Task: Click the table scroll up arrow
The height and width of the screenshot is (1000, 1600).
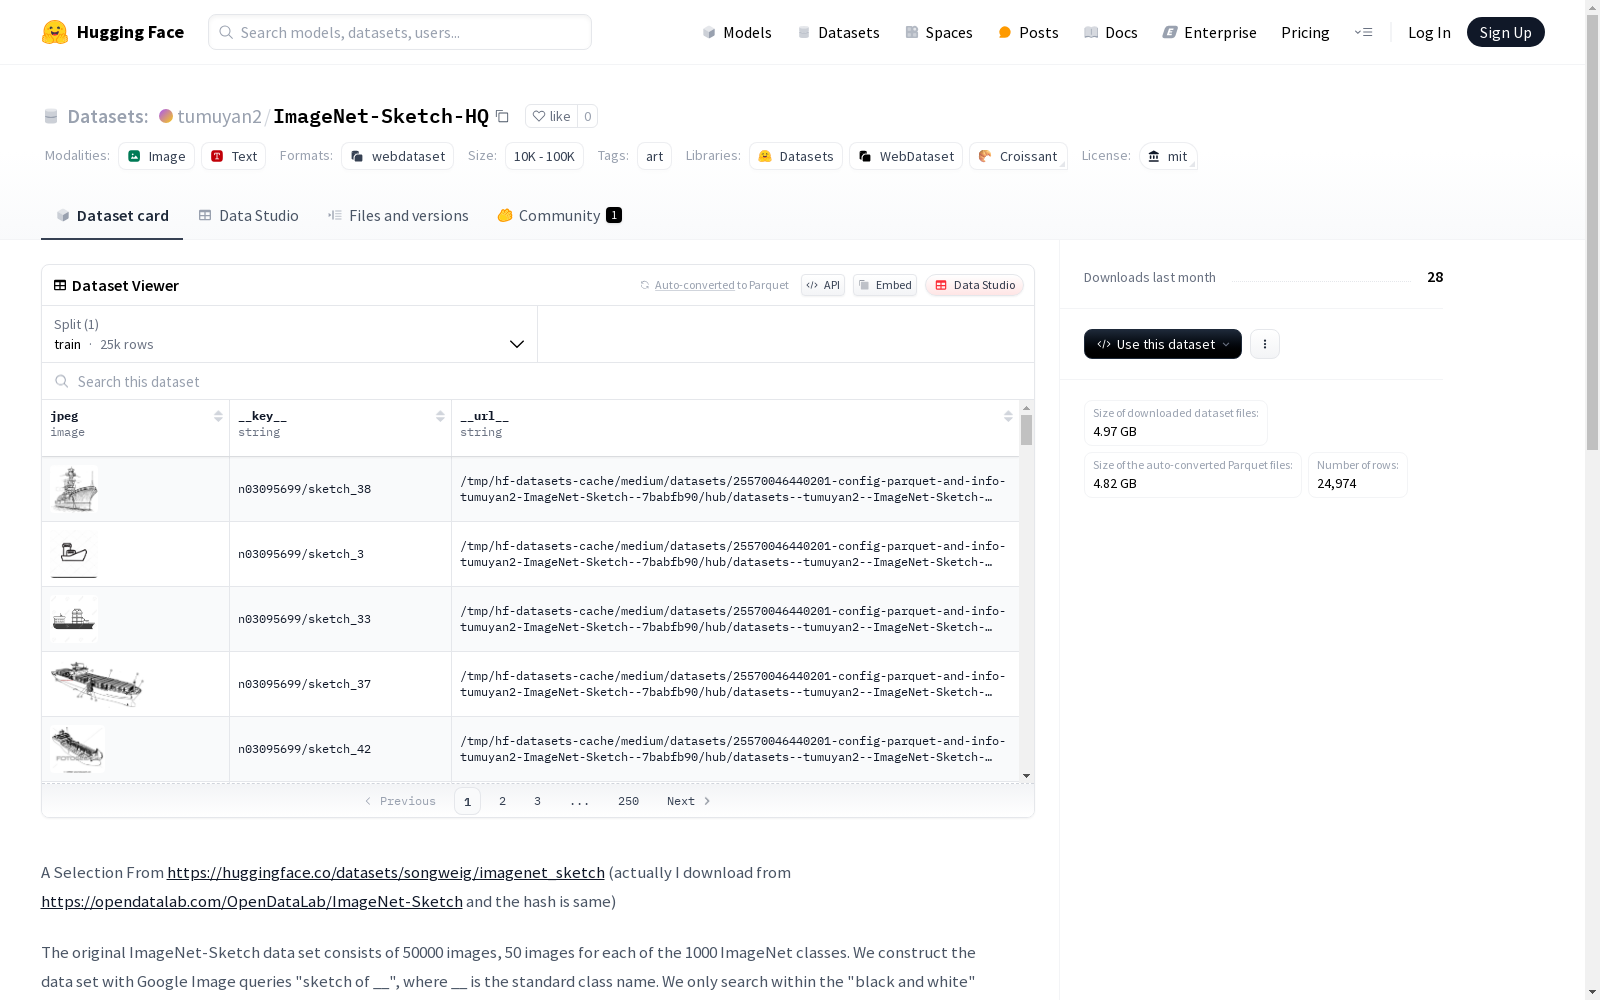Action: pos(1026,408)
